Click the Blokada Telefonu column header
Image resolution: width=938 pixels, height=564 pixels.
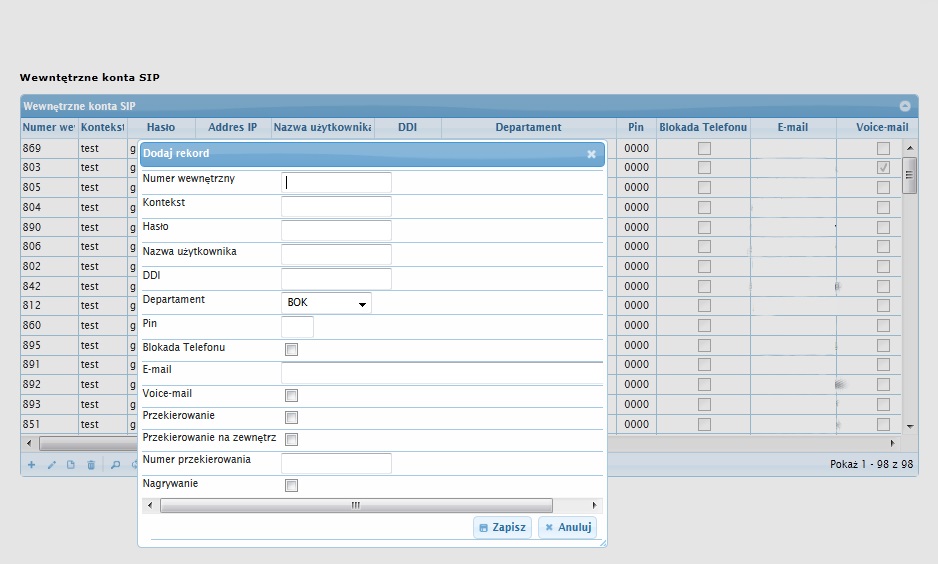pyautogui.click(x=703, y=127)
